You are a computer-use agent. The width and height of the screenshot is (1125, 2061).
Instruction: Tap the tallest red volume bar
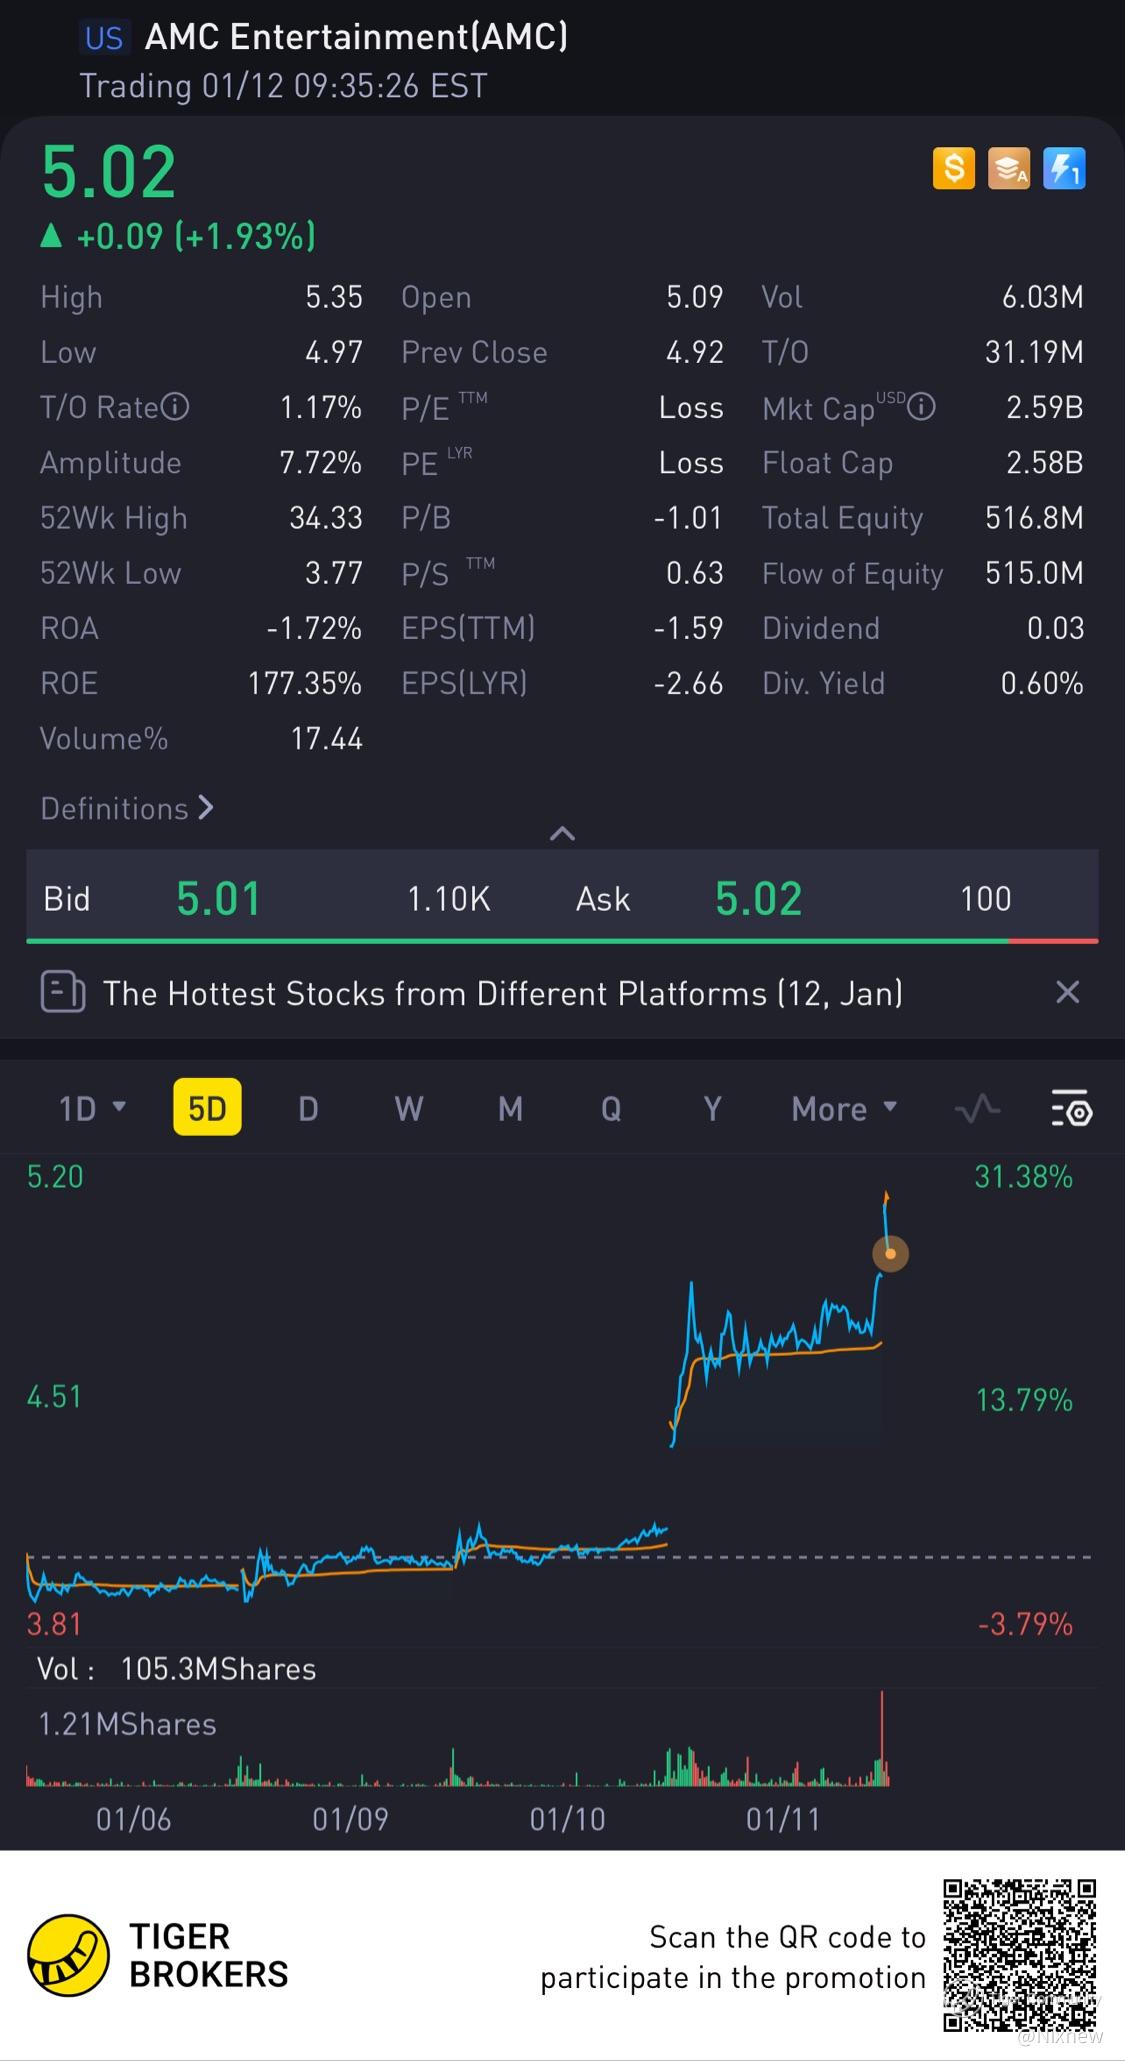click(x=882, y=1738)
